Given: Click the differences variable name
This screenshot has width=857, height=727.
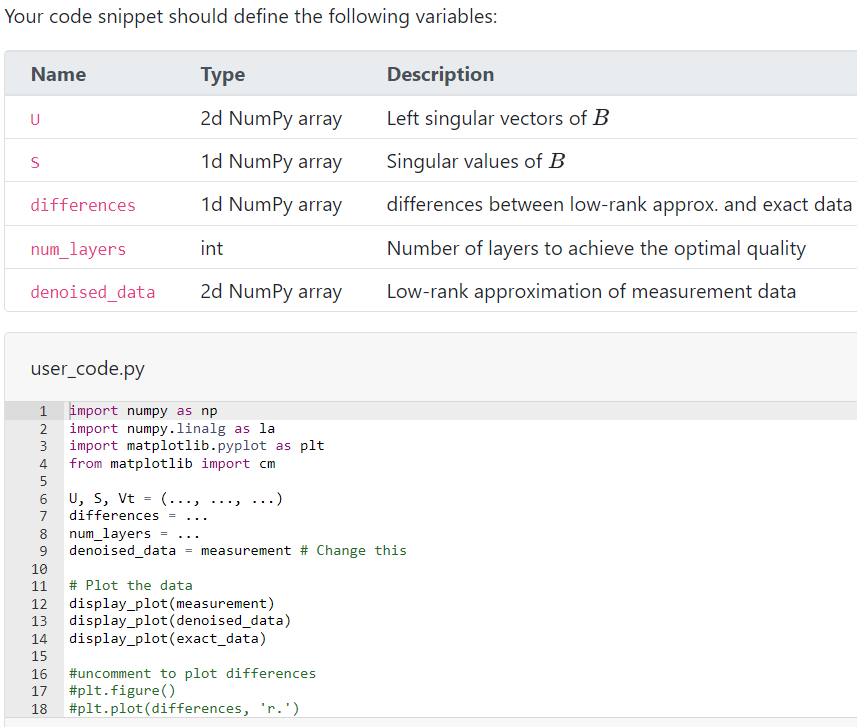Looking at the screenshot, I should click(x=82, y=204).
